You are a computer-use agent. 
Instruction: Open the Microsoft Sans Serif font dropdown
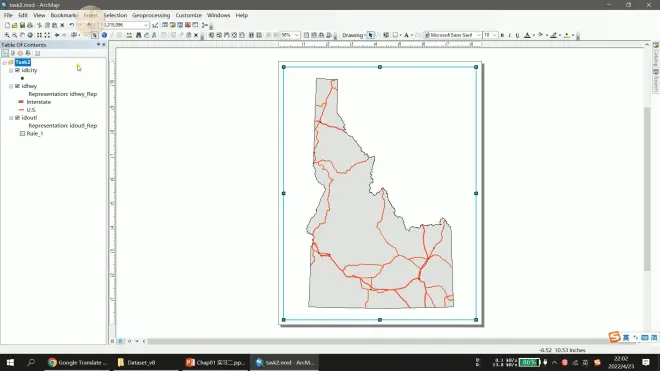point(479,35)
